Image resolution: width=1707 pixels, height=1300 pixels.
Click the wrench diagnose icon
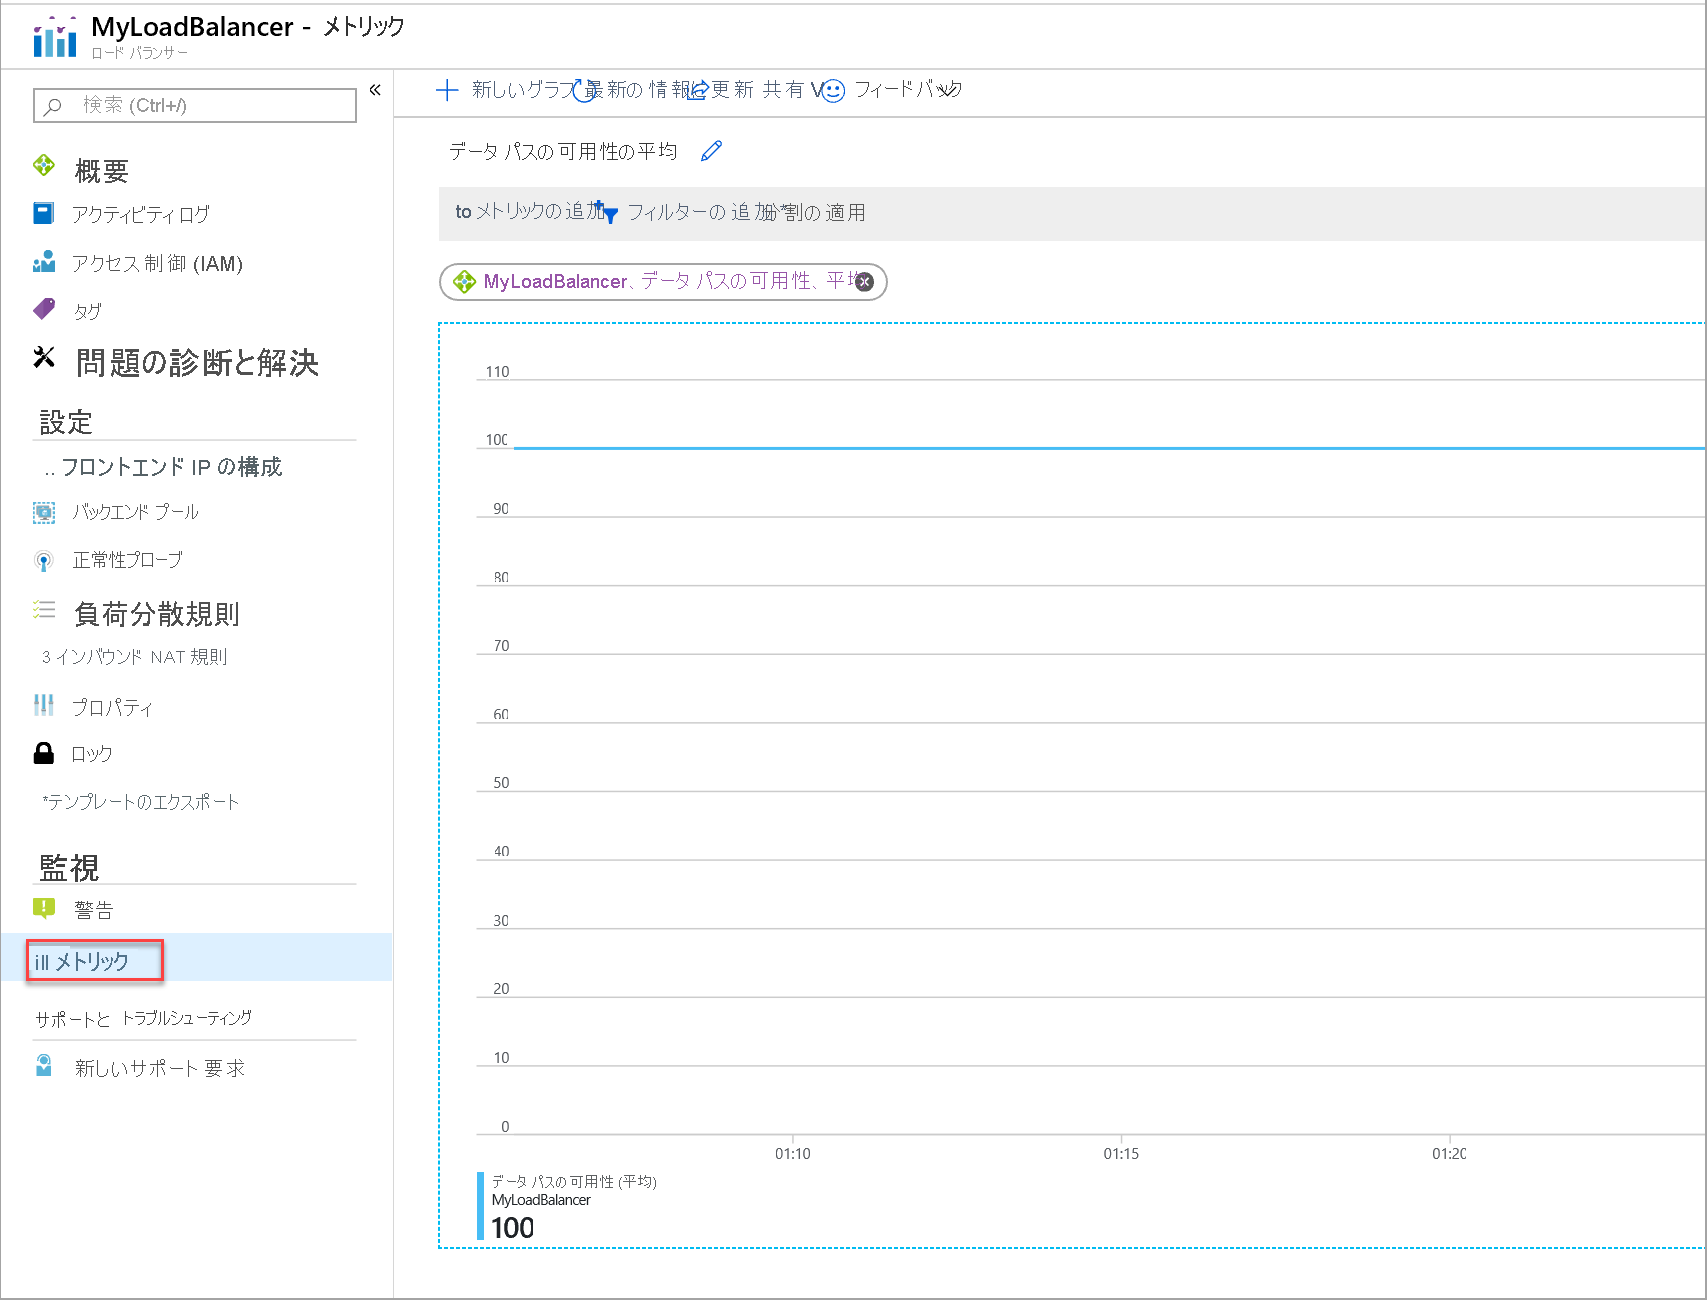click(44, 357)
